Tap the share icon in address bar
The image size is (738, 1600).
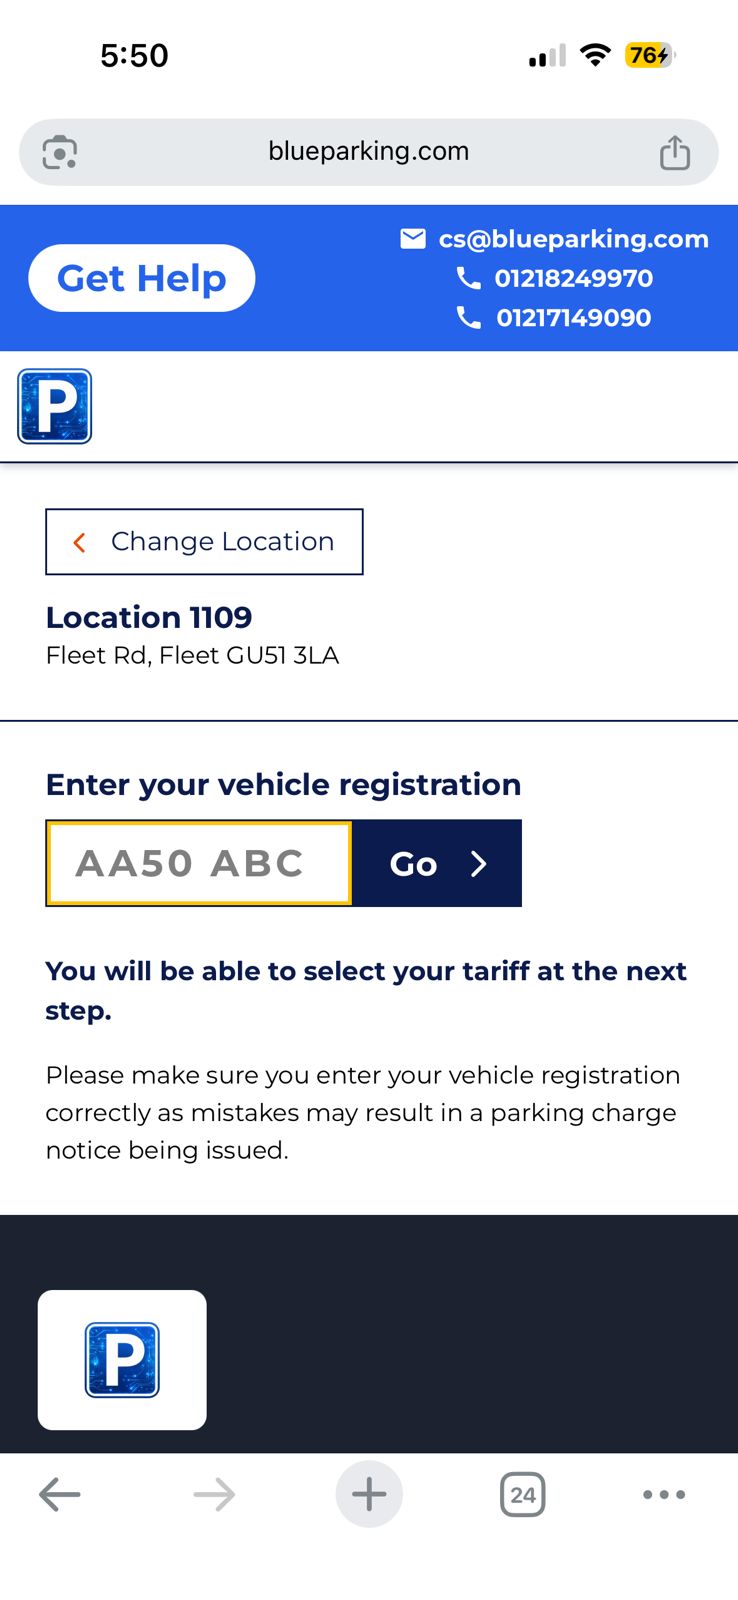(x=675, y=152)
